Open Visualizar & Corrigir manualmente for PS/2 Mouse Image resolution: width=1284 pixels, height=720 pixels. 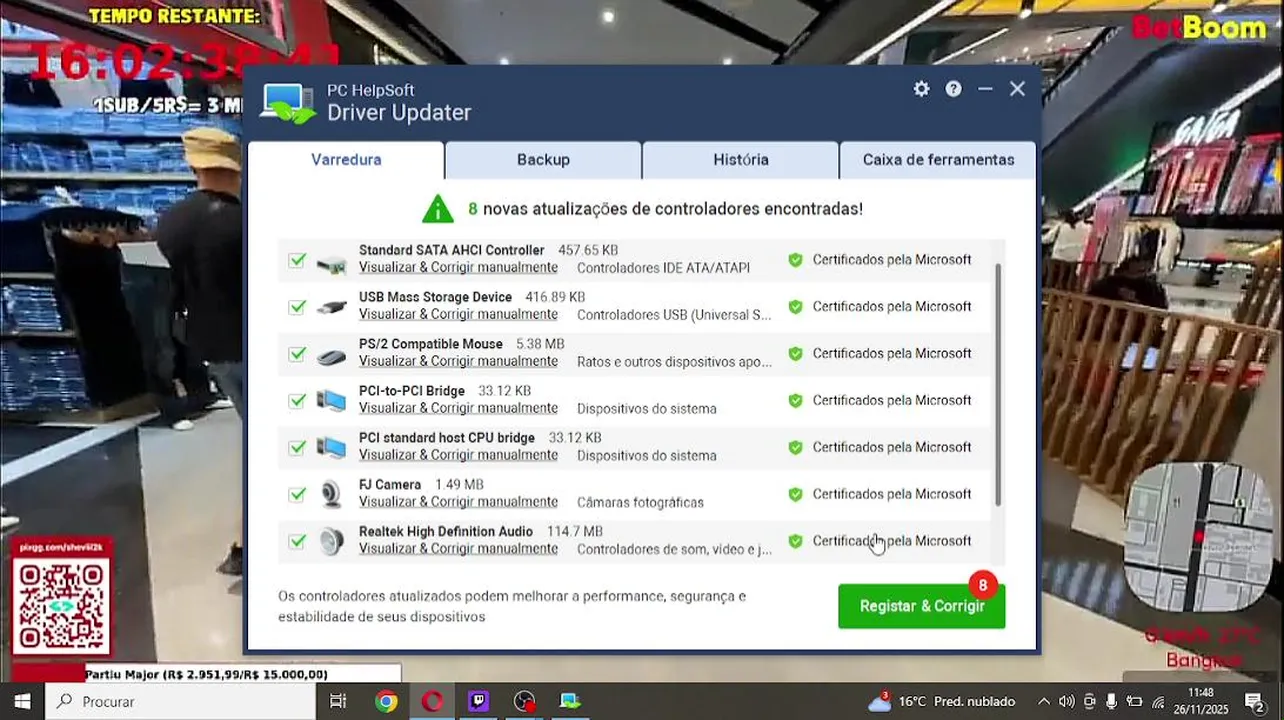[x=458, y=362]
